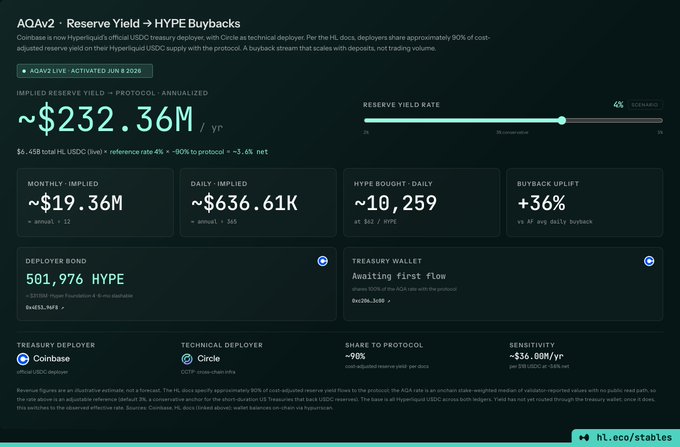Click the 'AQAV2 LIVE · ACTIVATED JUN 8 2026' status badge
680x447 pixels.
click(x=85, y=71)
